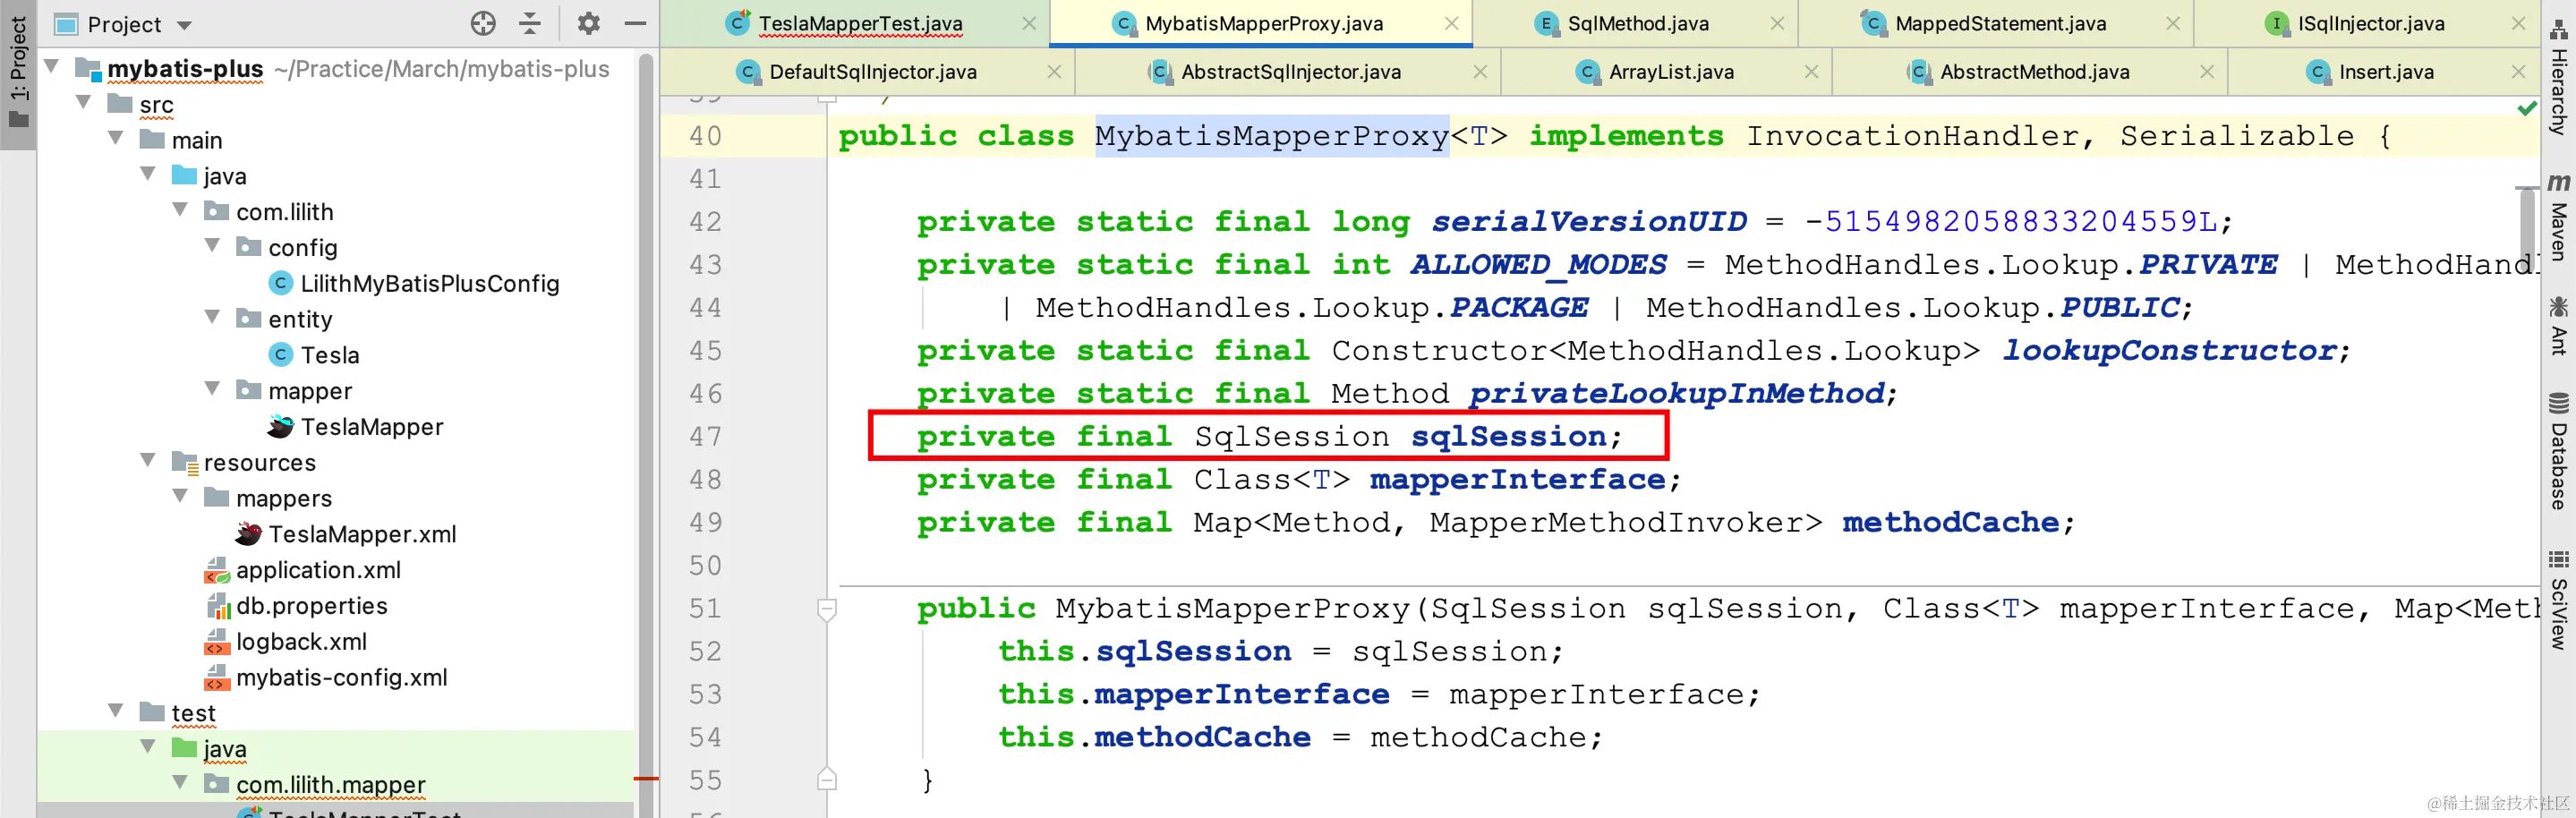Open the Project view dropdown
Screen dimensions: 2576x818
(x=184, y=25)
